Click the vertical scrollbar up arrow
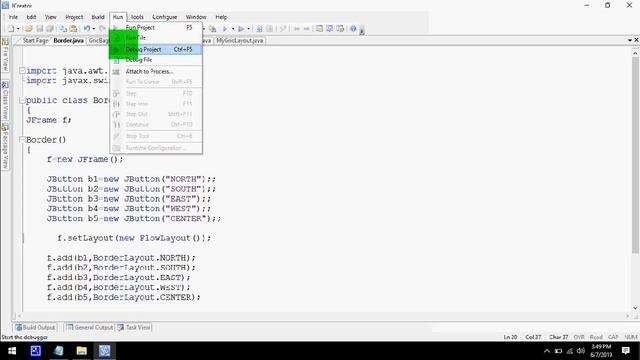 pos(635,53)
